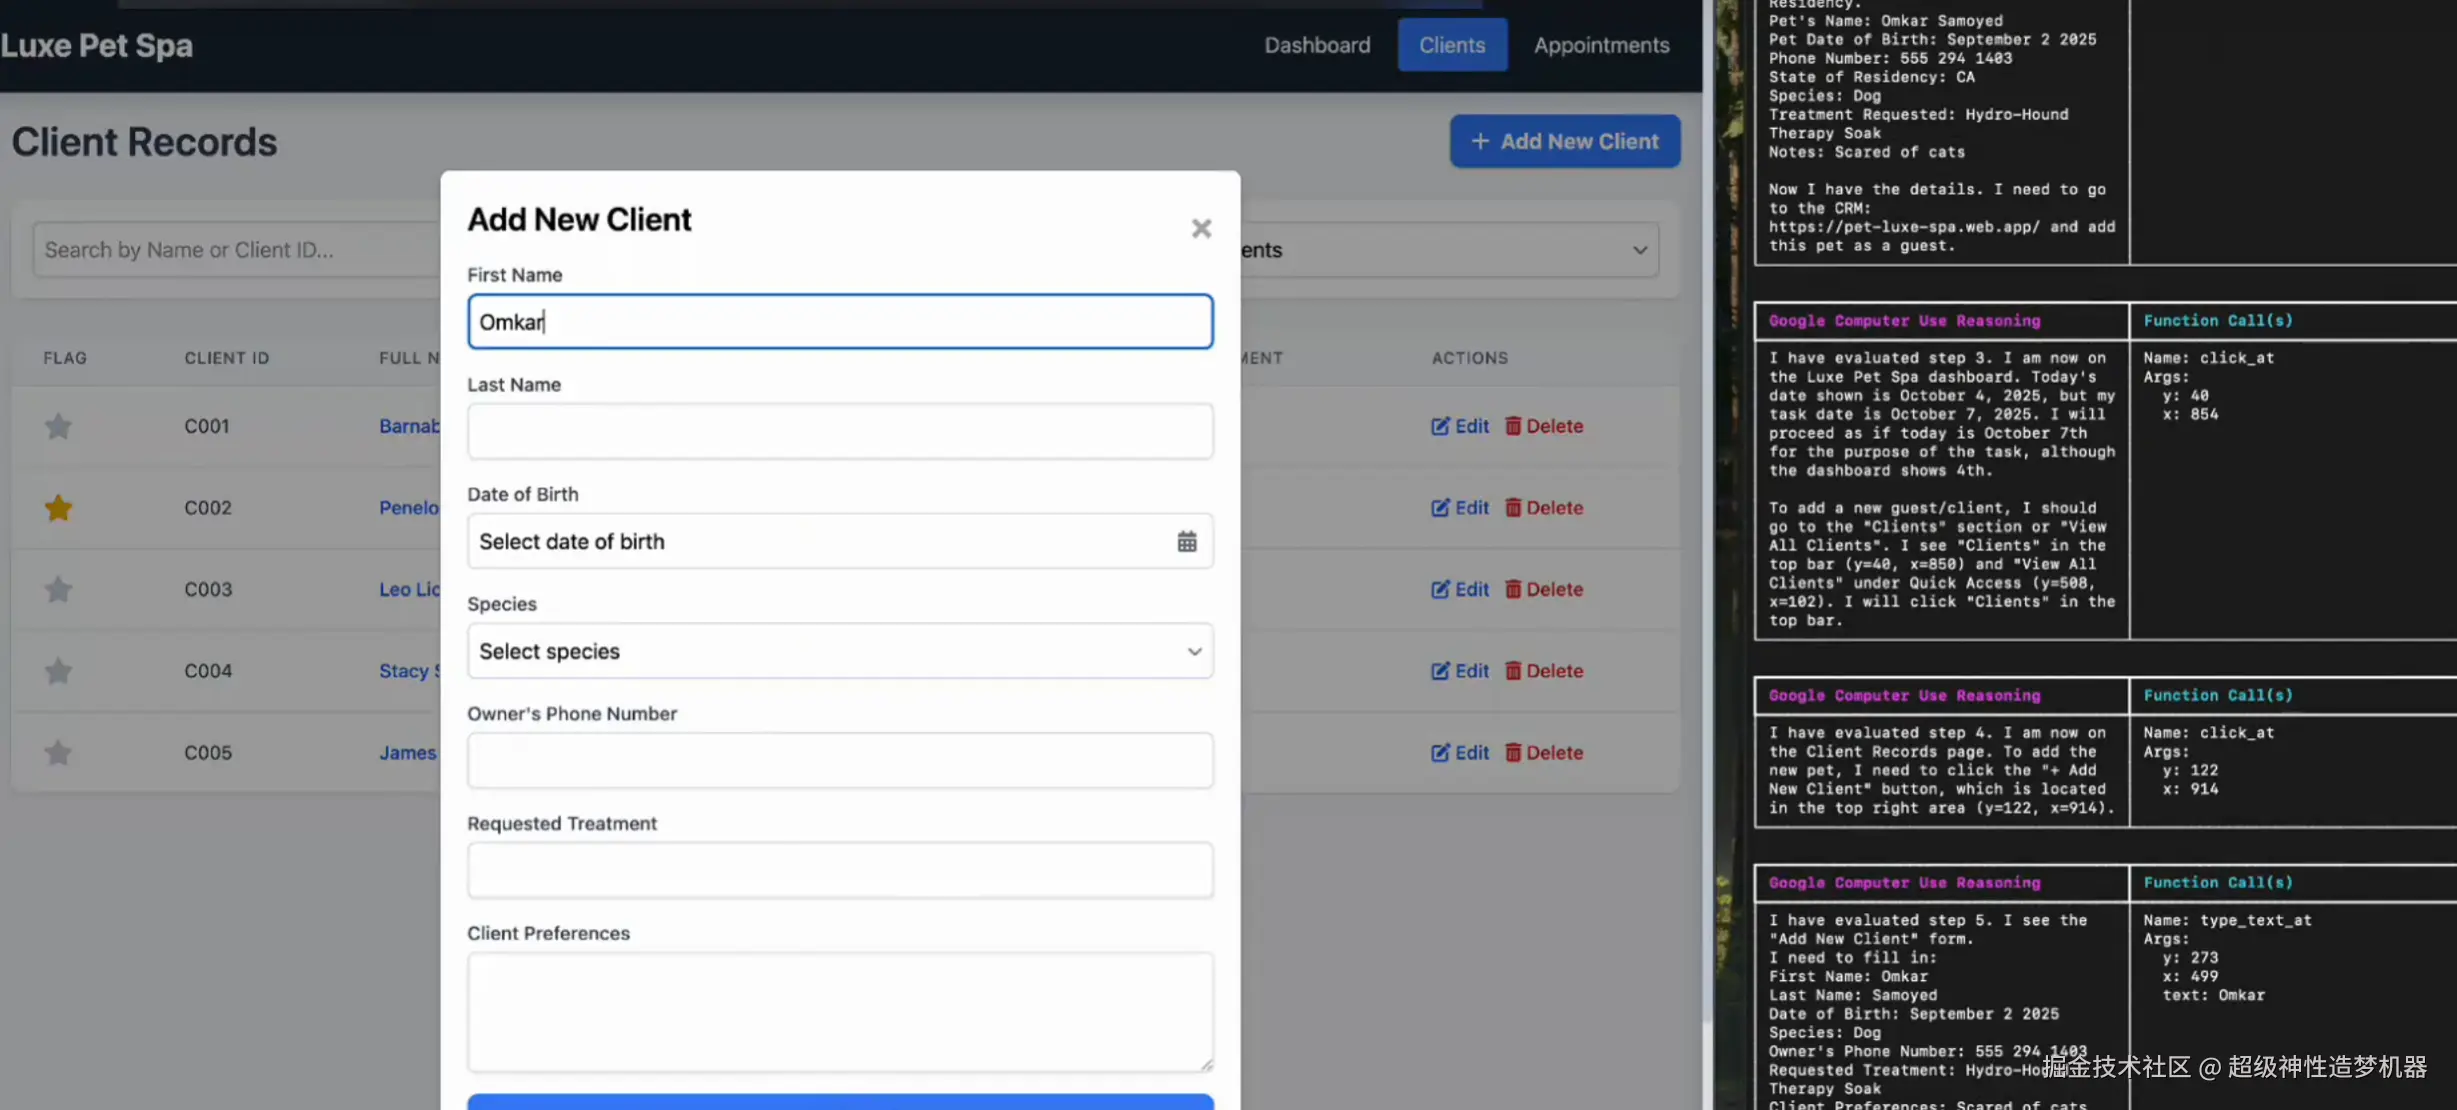Click the Add New Client button
Screen dimensions: 2457x1110
[1564, 141]
